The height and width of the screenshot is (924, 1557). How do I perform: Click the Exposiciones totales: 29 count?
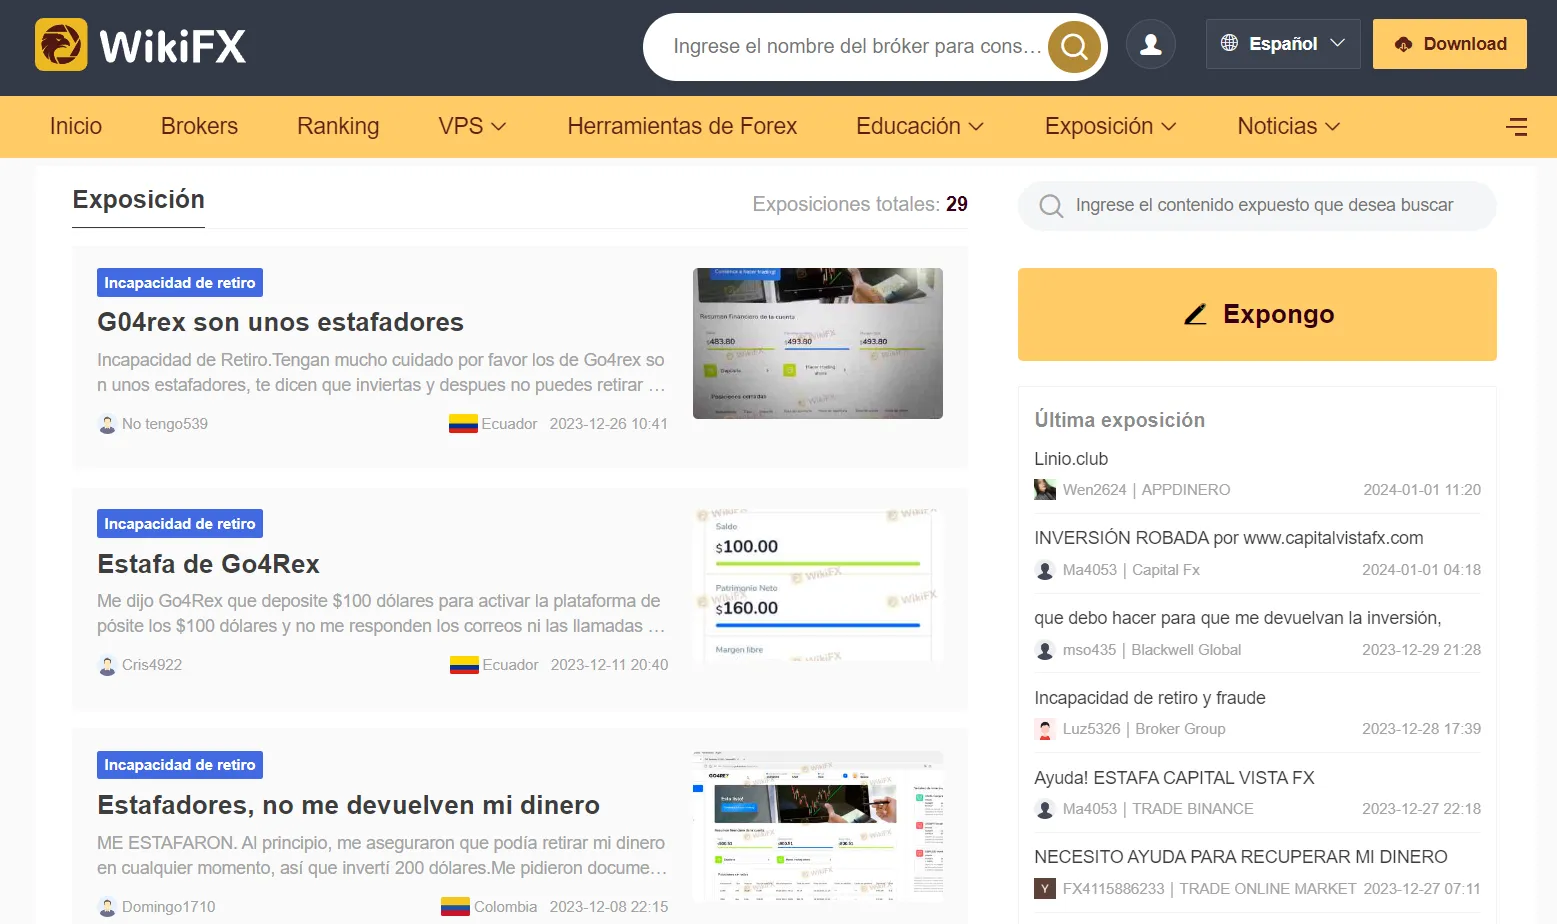(860, 204)
